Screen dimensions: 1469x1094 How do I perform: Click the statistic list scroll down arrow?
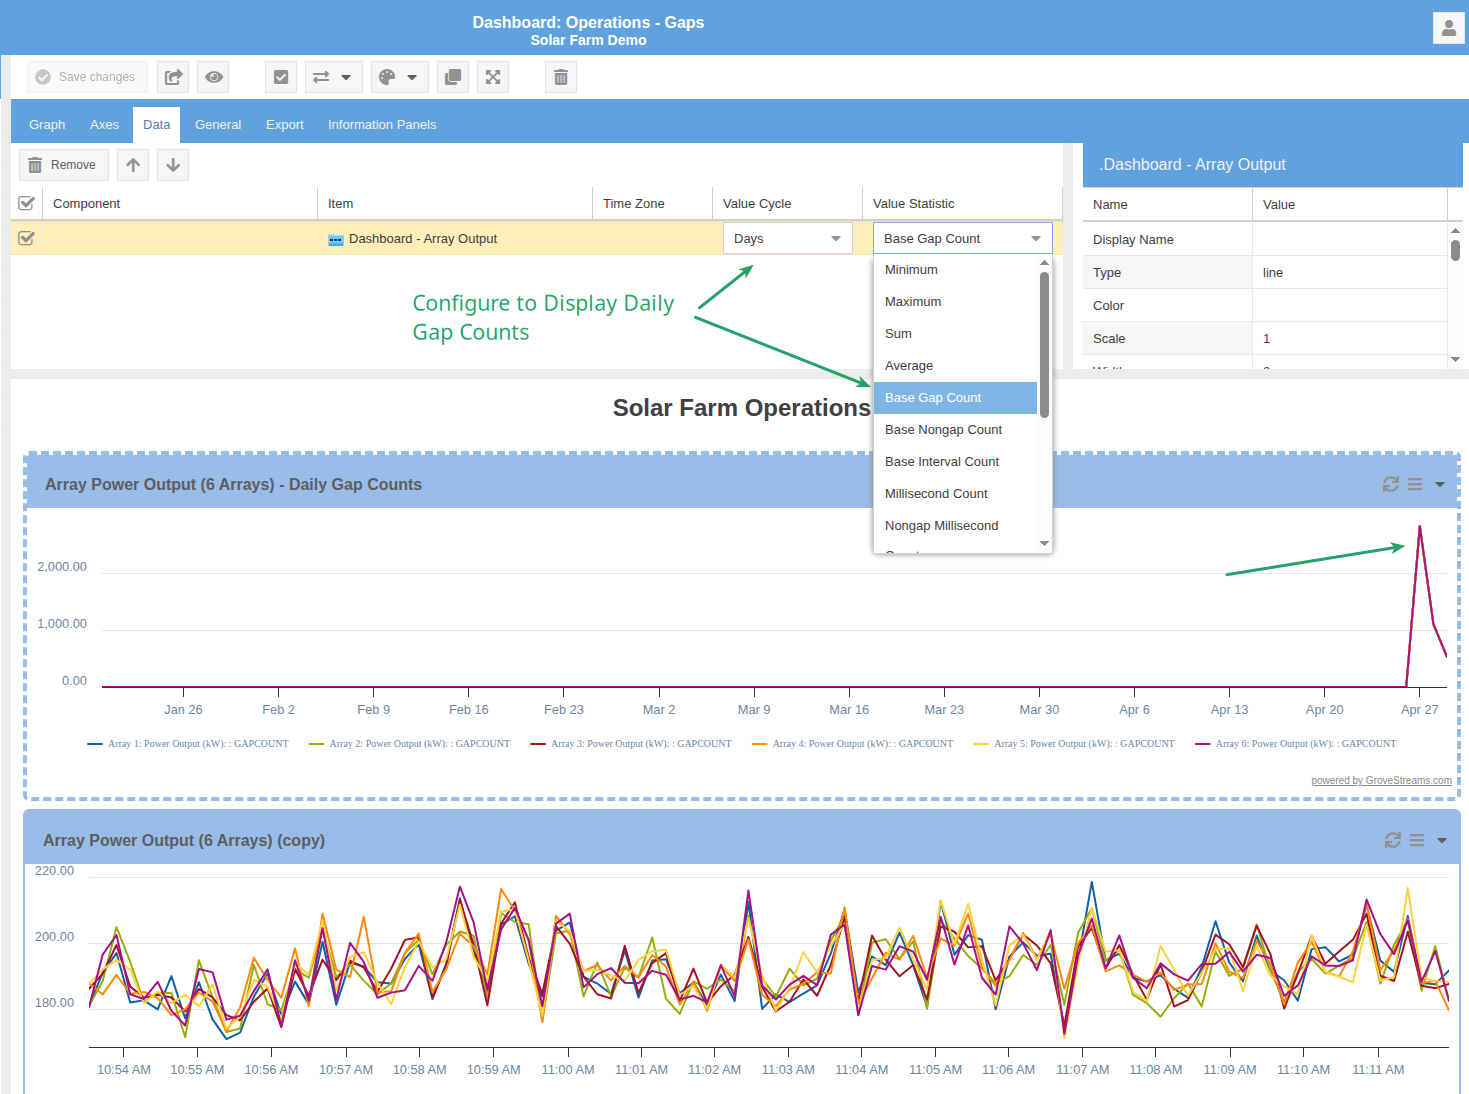click(x=1044, y=544)
